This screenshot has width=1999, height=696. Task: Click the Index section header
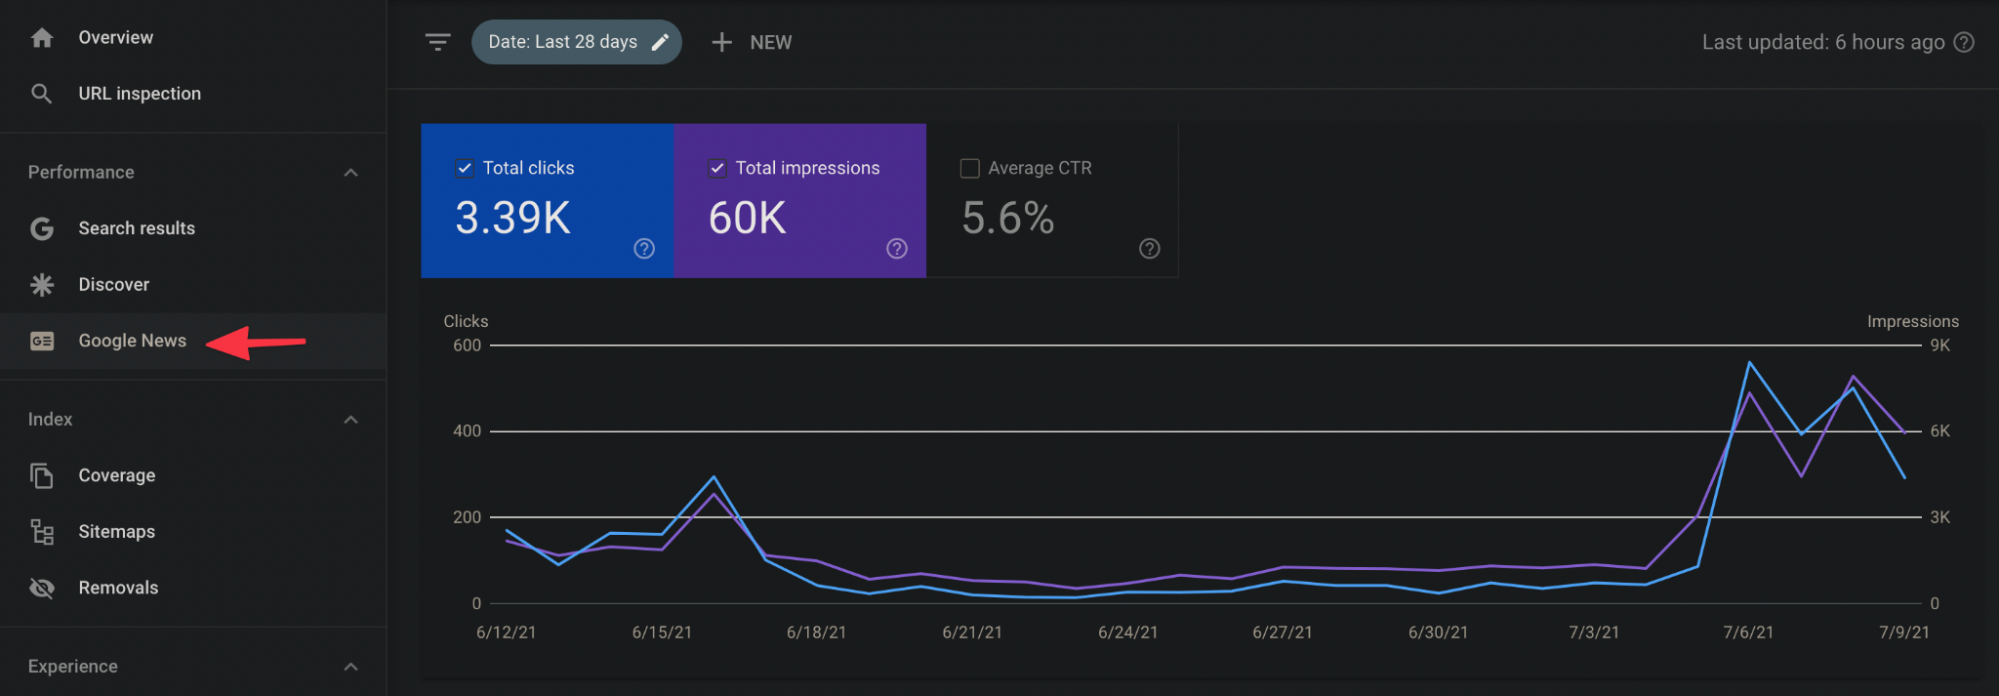pos(193,420)
